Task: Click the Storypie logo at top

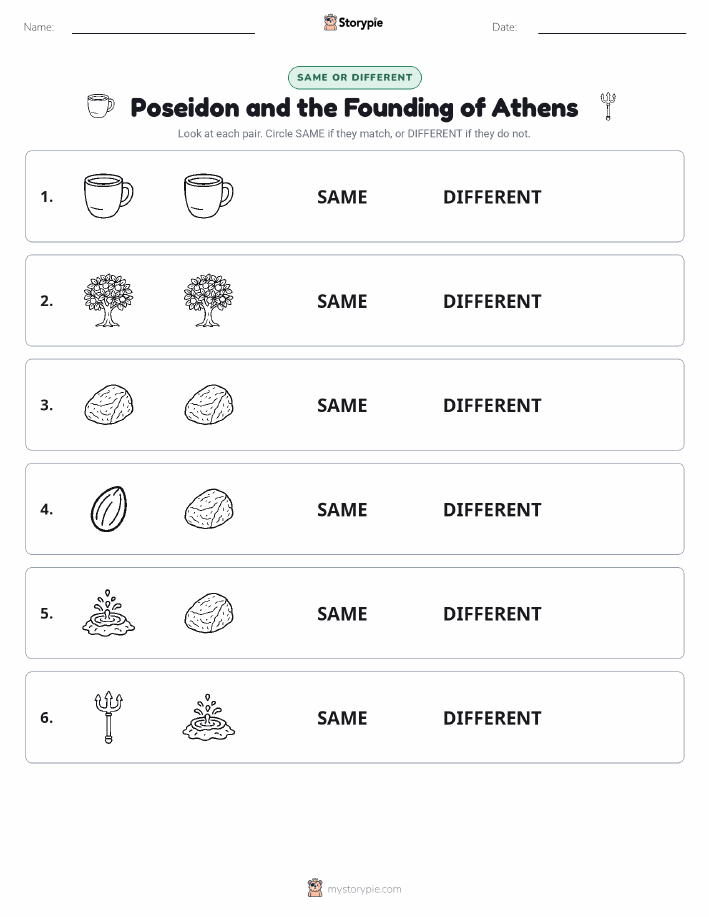Action: 353,23
